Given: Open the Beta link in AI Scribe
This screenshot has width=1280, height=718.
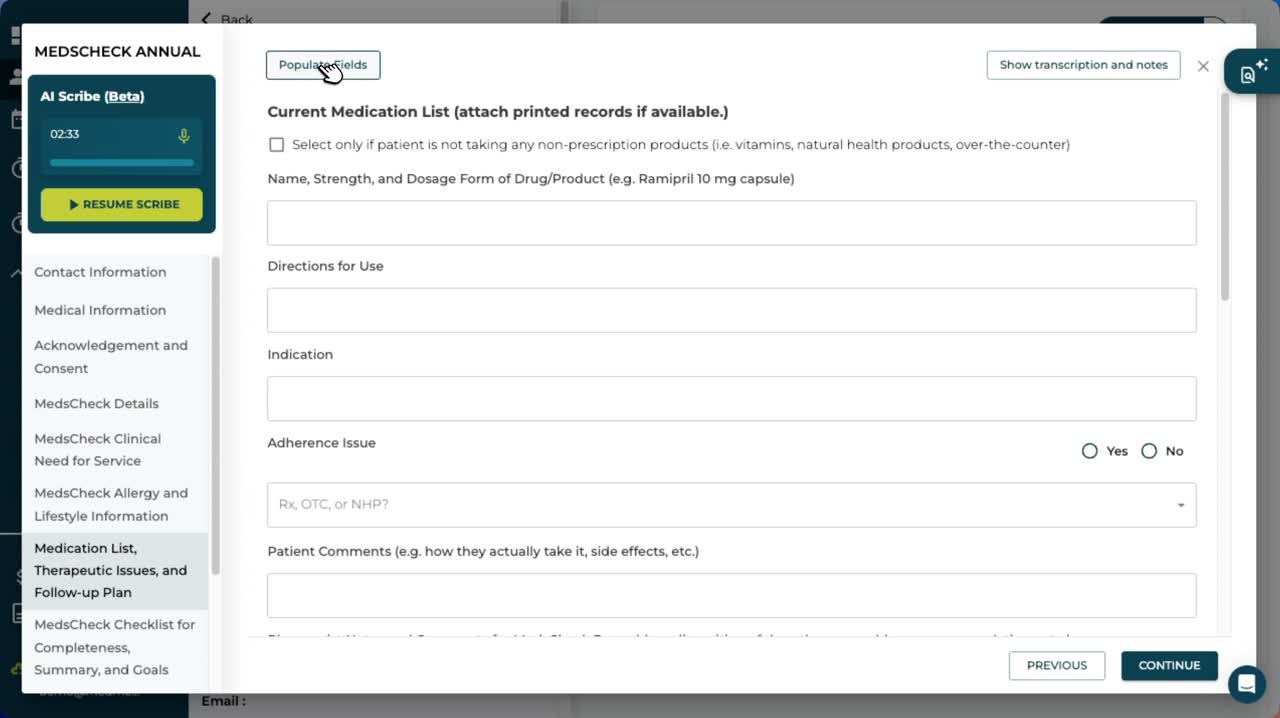Looking at the screenshot, I should (124, 97).
